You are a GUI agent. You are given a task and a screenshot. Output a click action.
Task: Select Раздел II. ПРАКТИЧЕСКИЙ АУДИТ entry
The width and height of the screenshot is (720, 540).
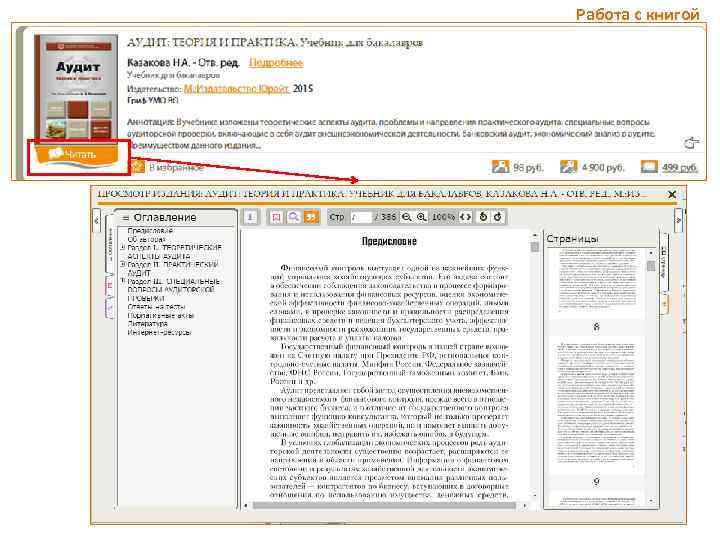173,269
